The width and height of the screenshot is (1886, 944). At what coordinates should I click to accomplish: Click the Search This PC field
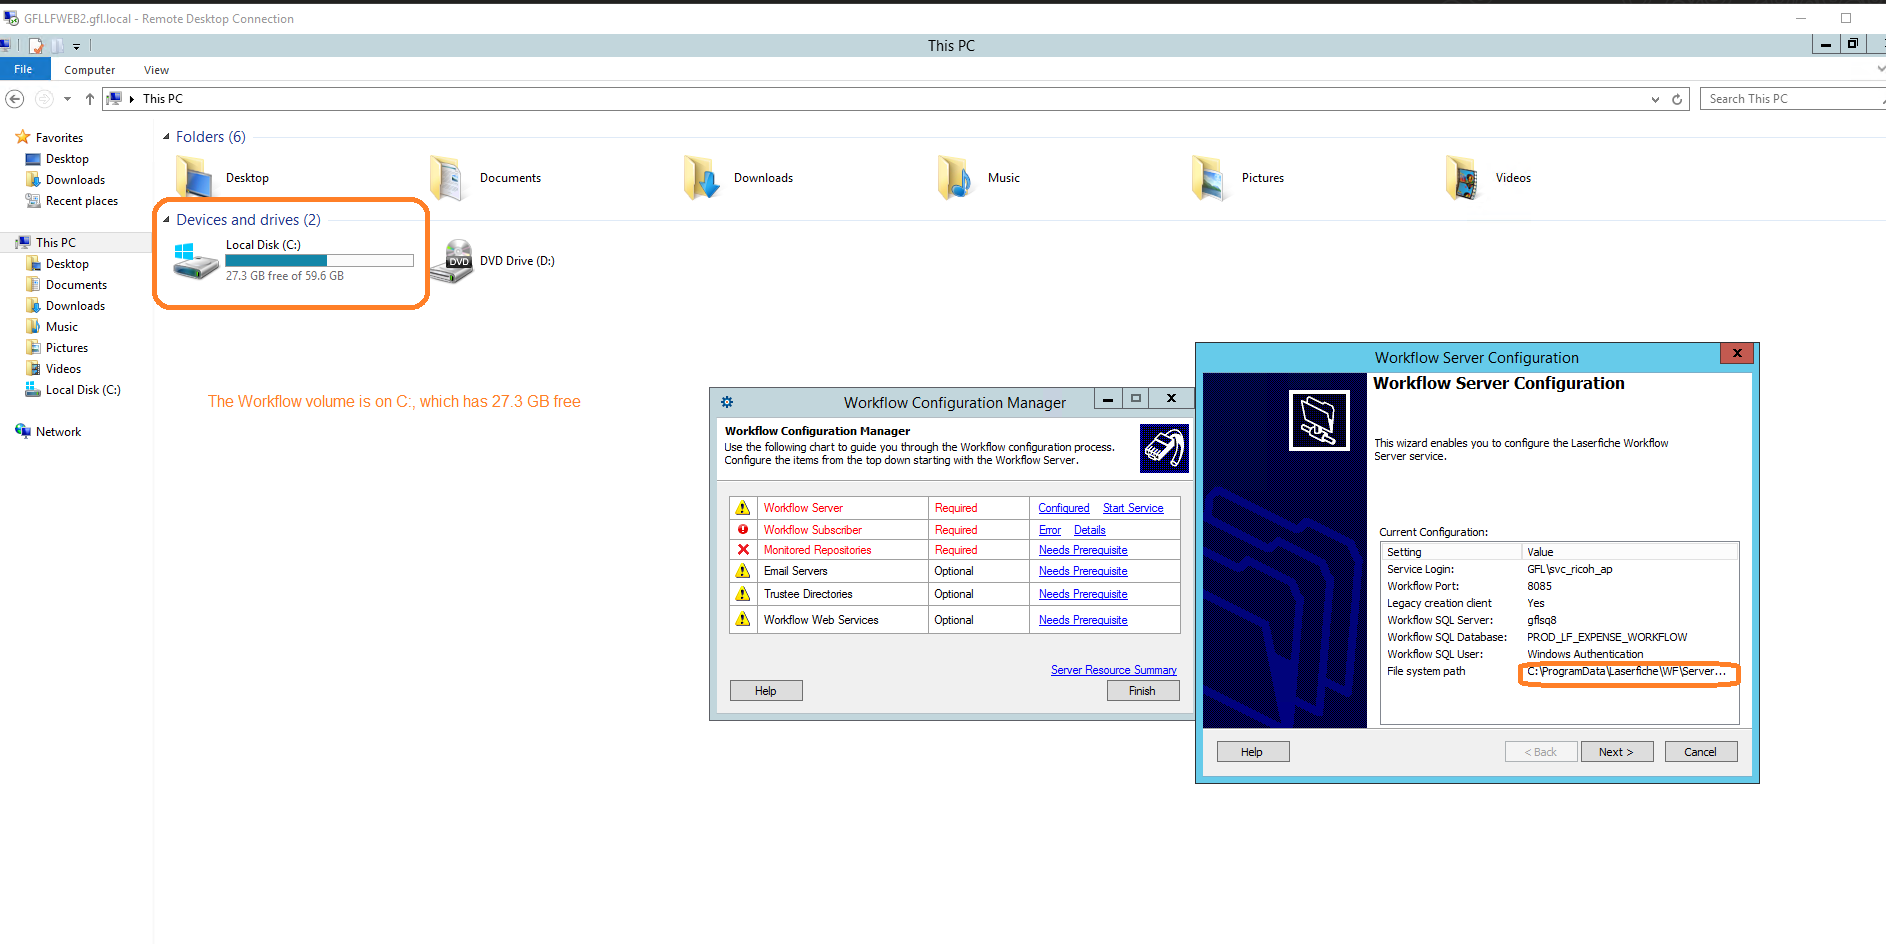click(1790, 99)
